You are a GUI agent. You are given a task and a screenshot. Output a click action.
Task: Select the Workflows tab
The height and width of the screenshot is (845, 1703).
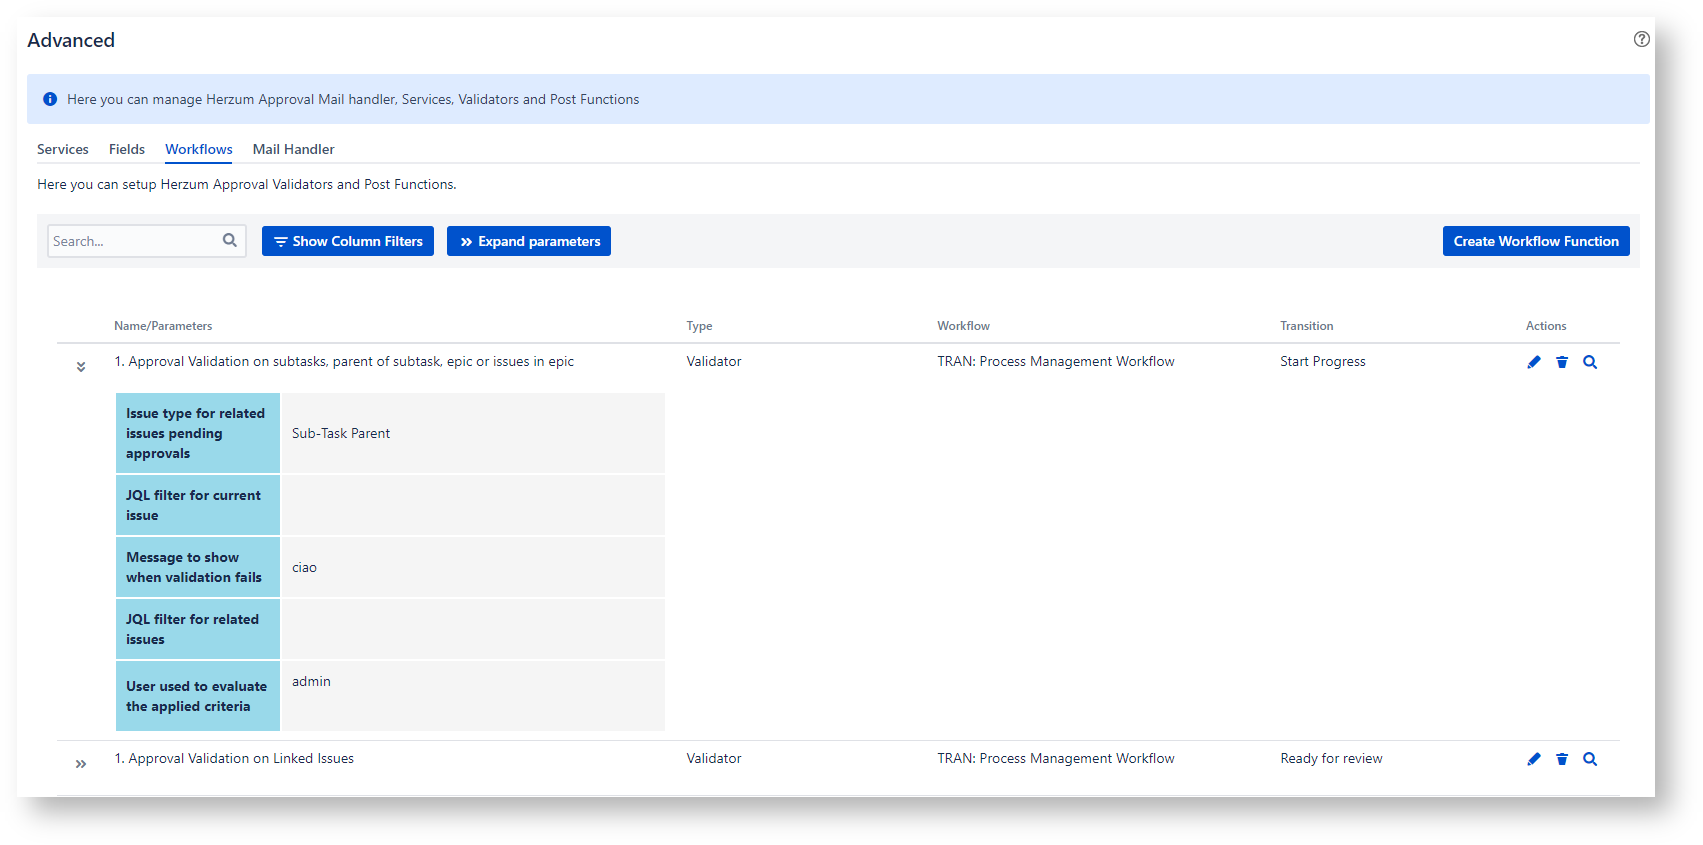click(198, 149)
